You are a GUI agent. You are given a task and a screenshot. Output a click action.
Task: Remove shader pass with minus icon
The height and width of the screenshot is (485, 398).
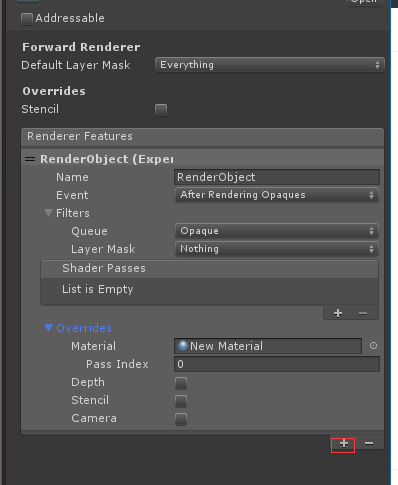point(363,313)
